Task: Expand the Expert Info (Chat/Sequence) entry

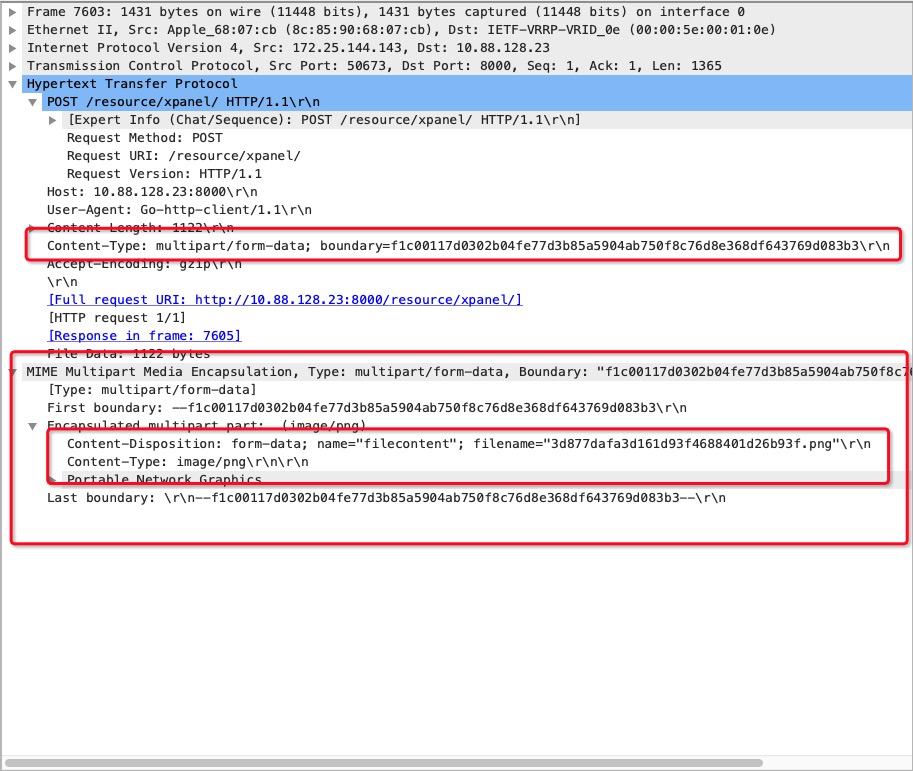Action: coord(53,120)
